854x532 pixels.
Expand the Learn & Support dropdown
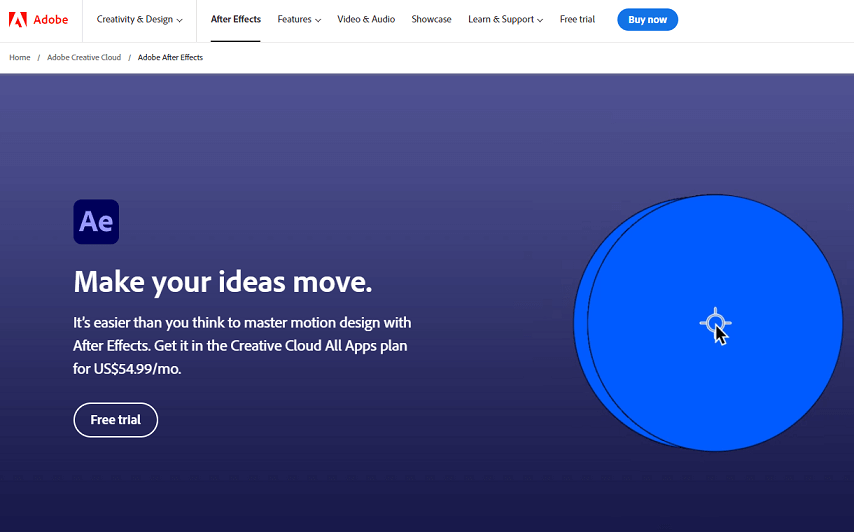tap(505, 20)
